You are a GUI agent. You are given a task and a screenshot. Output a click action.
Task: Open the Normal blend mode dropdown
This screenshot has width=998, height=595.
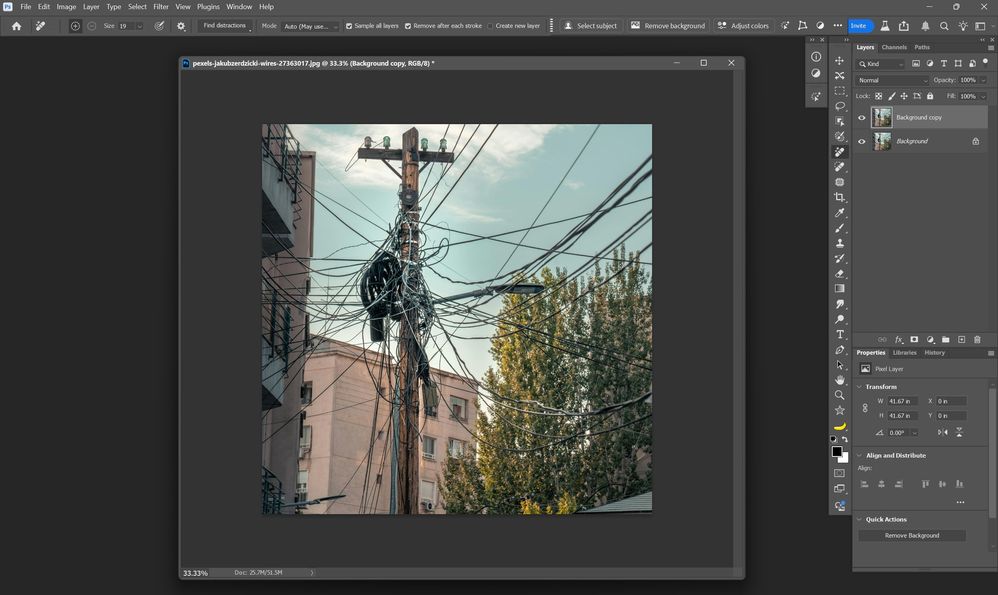(x=892, y=80)
